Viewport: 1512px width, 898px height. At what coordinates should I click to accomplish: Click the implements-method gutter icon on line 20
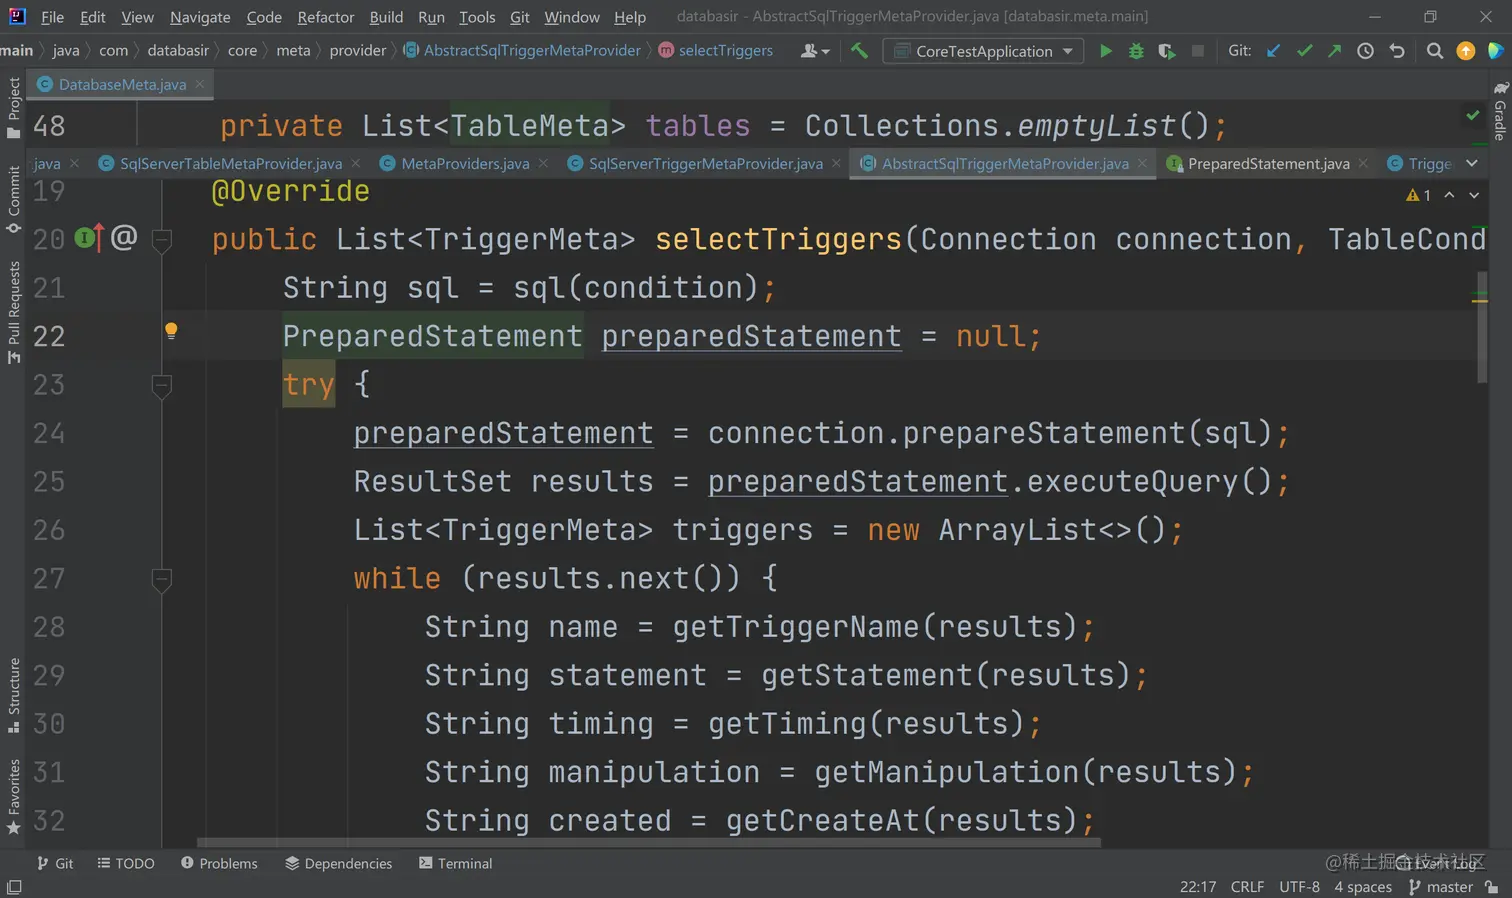coord(88,238)
